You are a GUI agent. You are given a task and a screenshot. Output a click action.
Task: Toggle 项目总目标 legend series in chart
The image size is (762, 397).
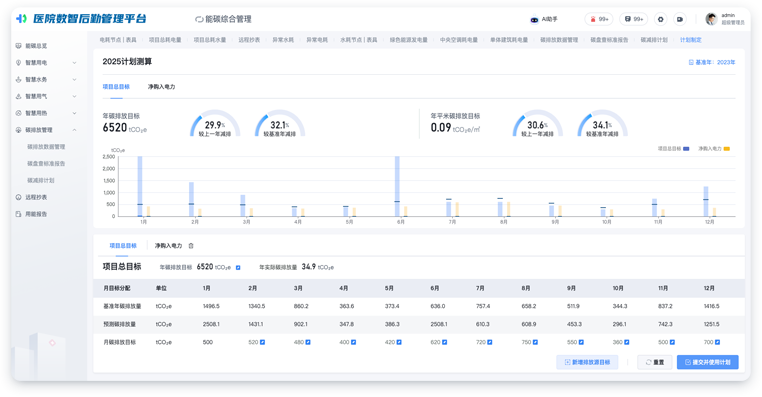click(x=674, y=149)
